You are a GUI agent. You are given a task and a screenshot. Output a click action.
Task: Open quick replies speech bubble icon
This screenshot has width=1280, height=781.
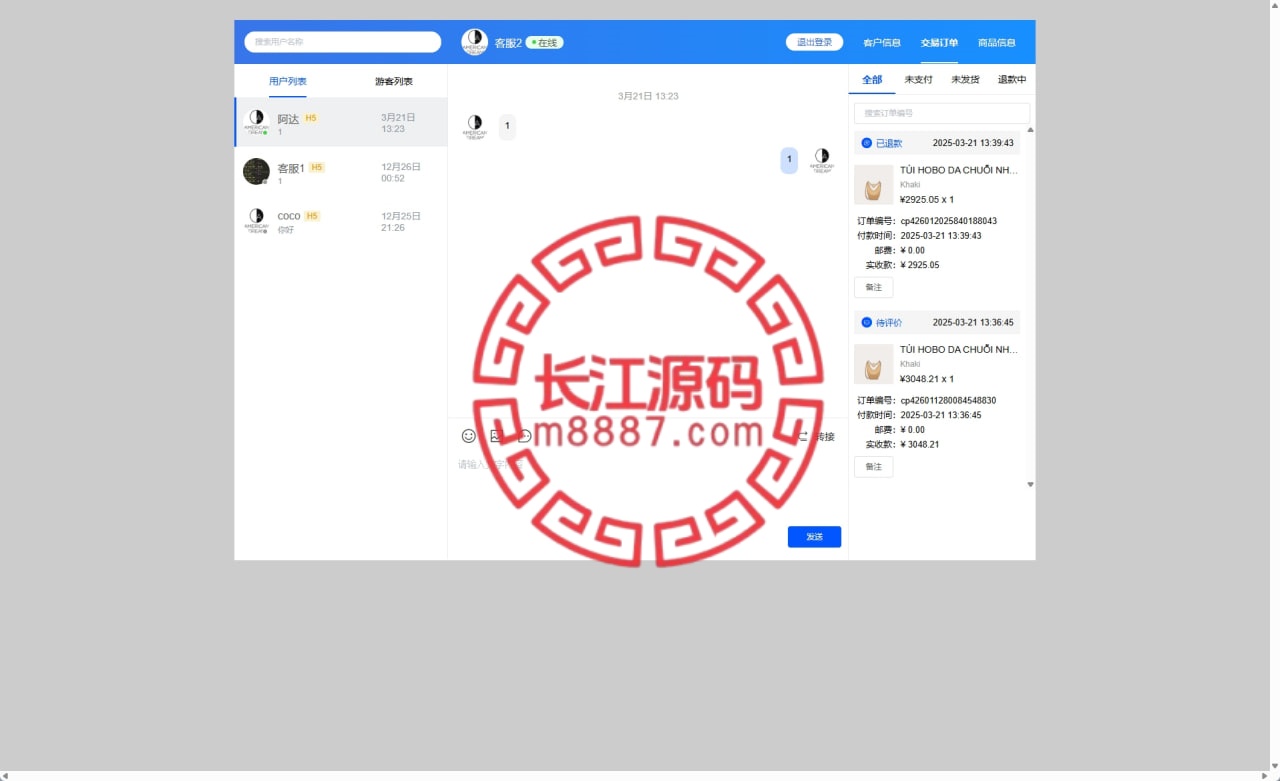pyautogui.click(x=524, y=436)
